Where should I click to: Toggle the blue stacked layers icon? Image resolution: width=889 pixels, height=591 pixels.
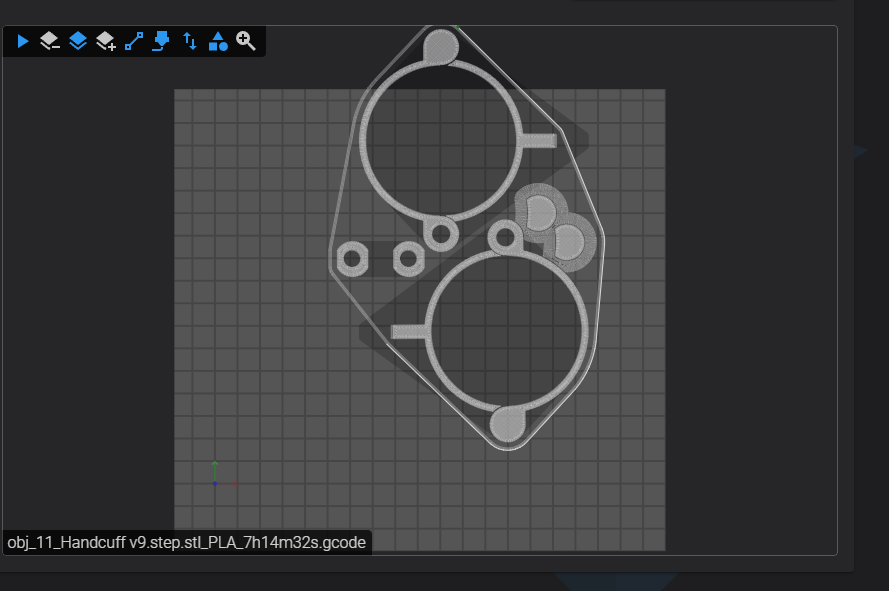(x=78, y=41)
